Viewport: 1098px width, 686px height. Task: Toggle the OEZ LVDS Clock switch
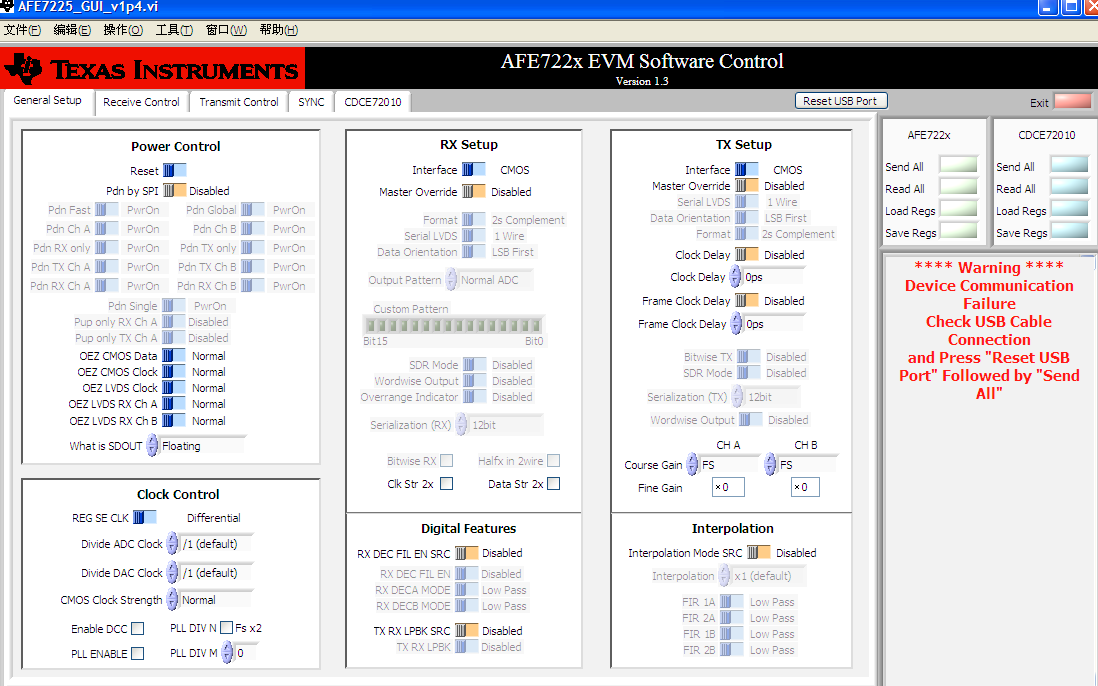pos(174,388)
